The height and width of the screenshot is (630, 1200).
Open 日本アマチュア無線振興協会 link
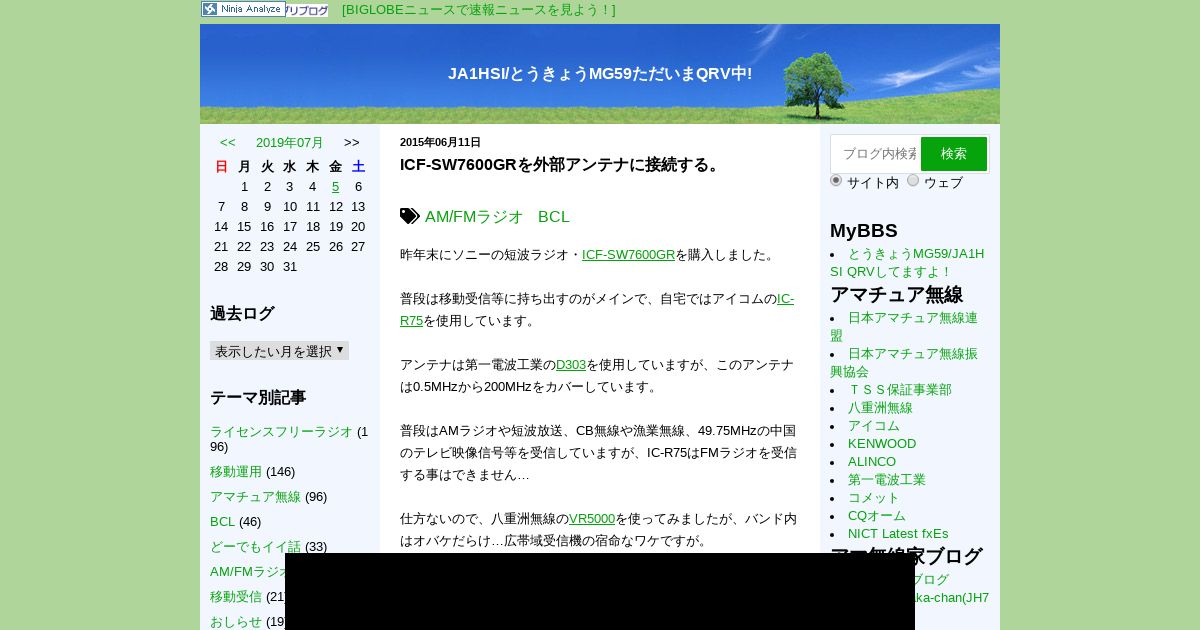[904, 362]
